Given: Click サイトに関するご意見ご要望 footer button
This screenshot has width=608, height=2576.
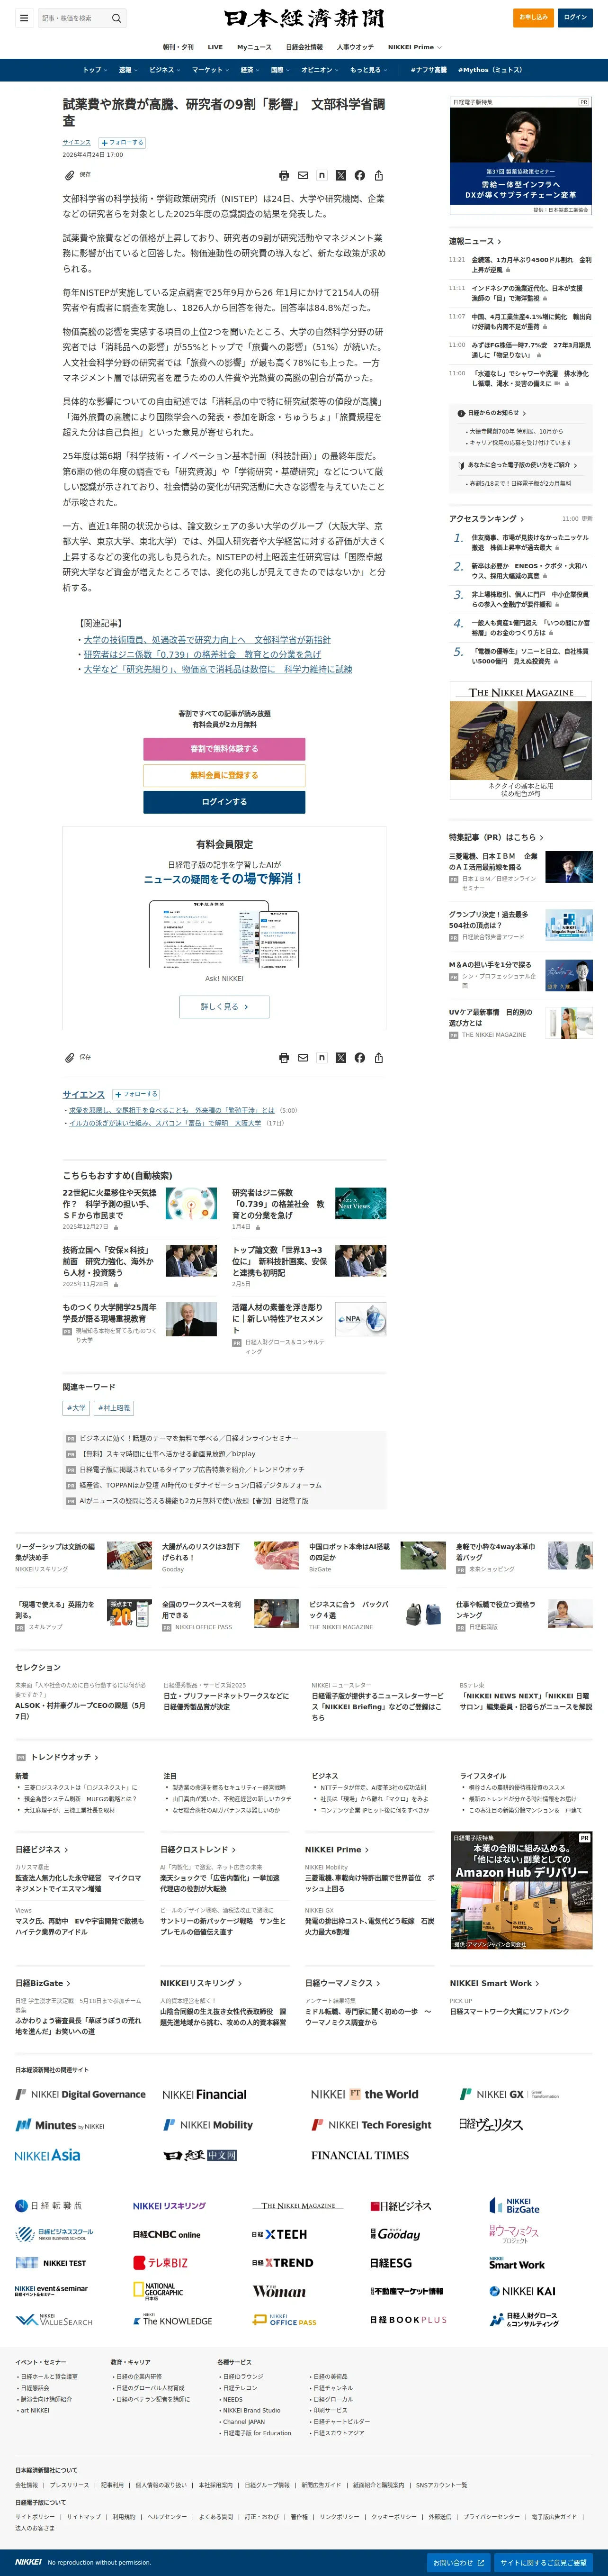Looking at the screenshot, I should pos(544,2563).
